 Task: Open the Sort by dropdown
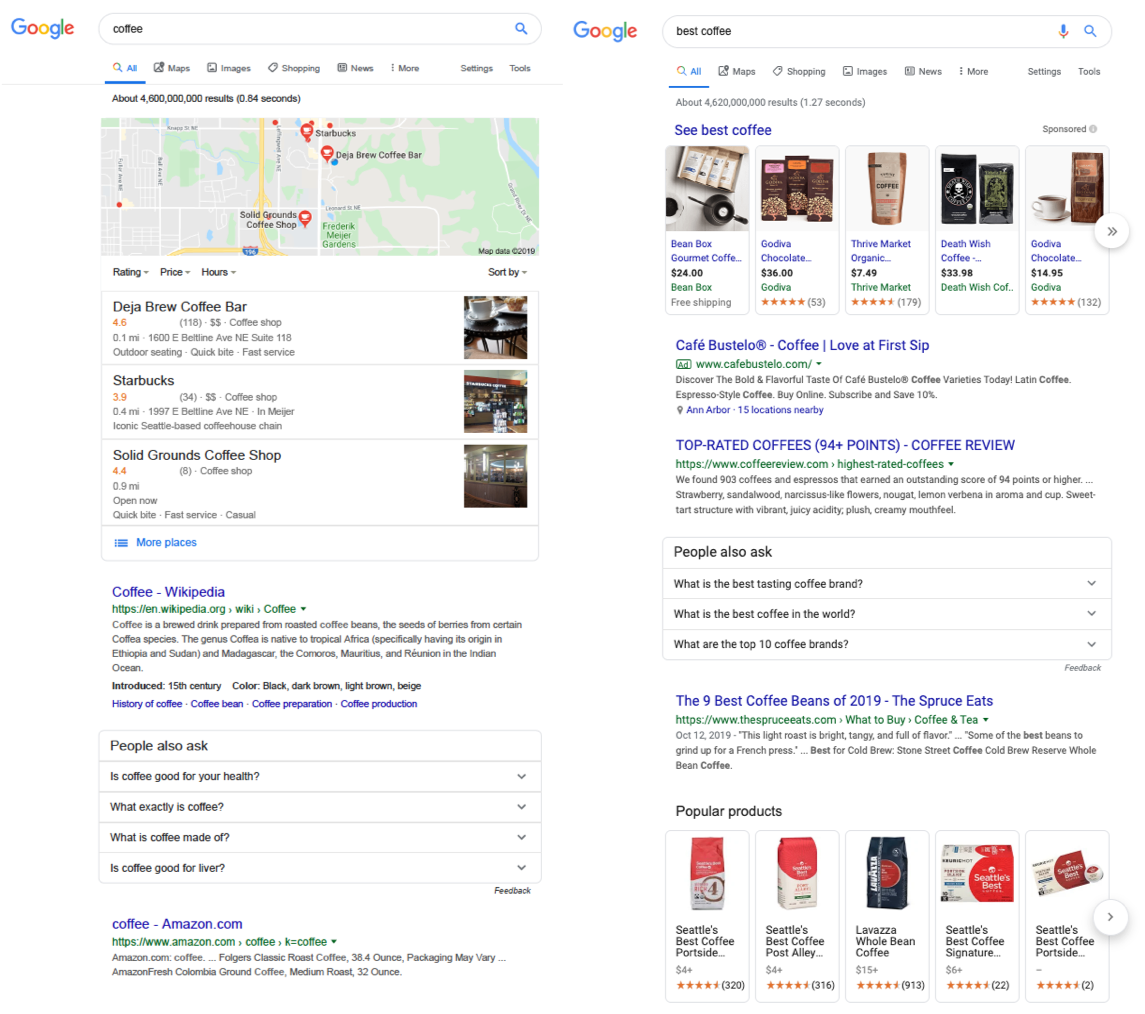[x=507, y=272]
